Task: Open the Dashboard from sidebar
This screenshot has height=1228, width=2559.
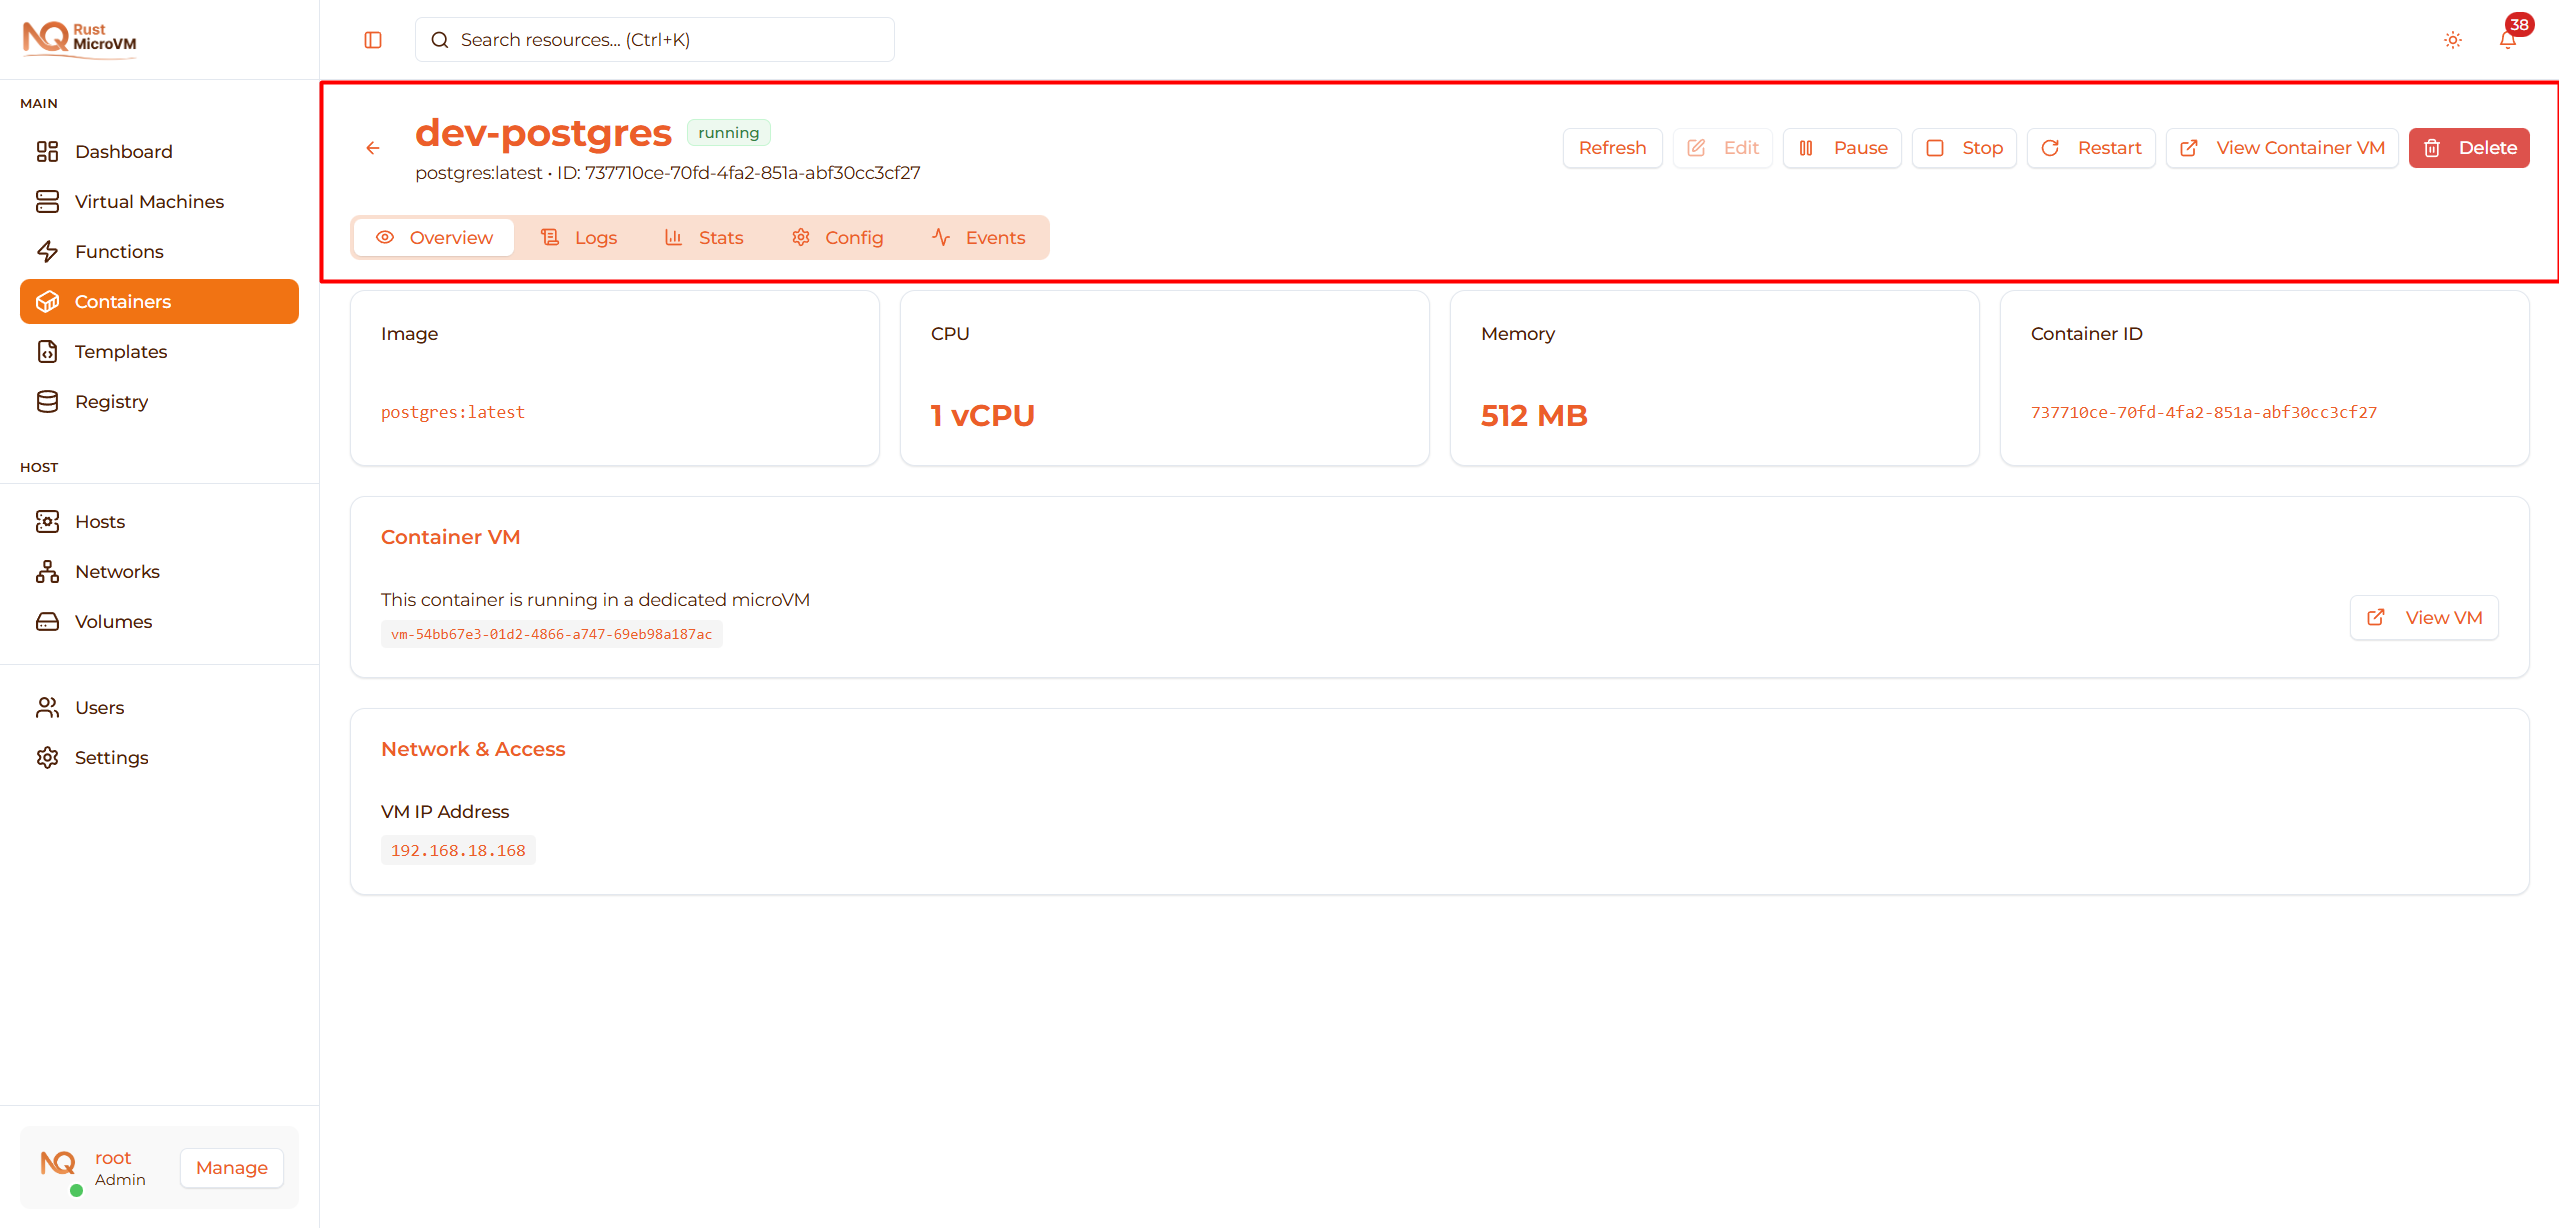Action: (123, 151)
